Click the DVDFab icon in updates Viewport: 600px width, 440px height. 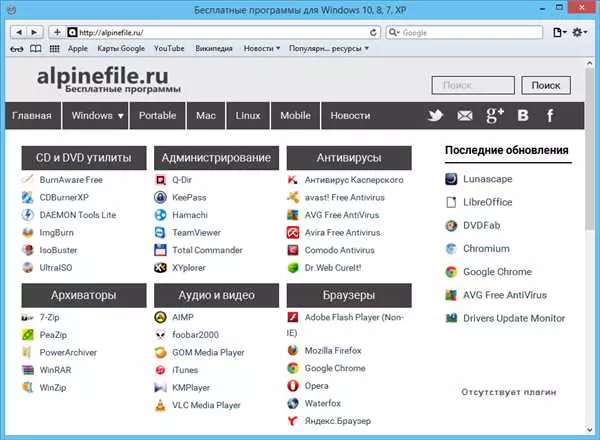[x=451, y=226]
